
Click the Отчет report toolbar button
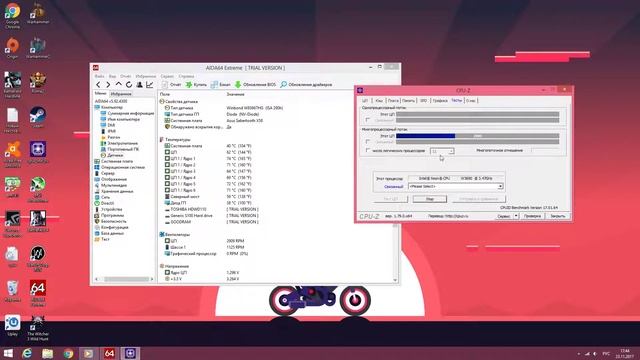click(x=171, y=84)
